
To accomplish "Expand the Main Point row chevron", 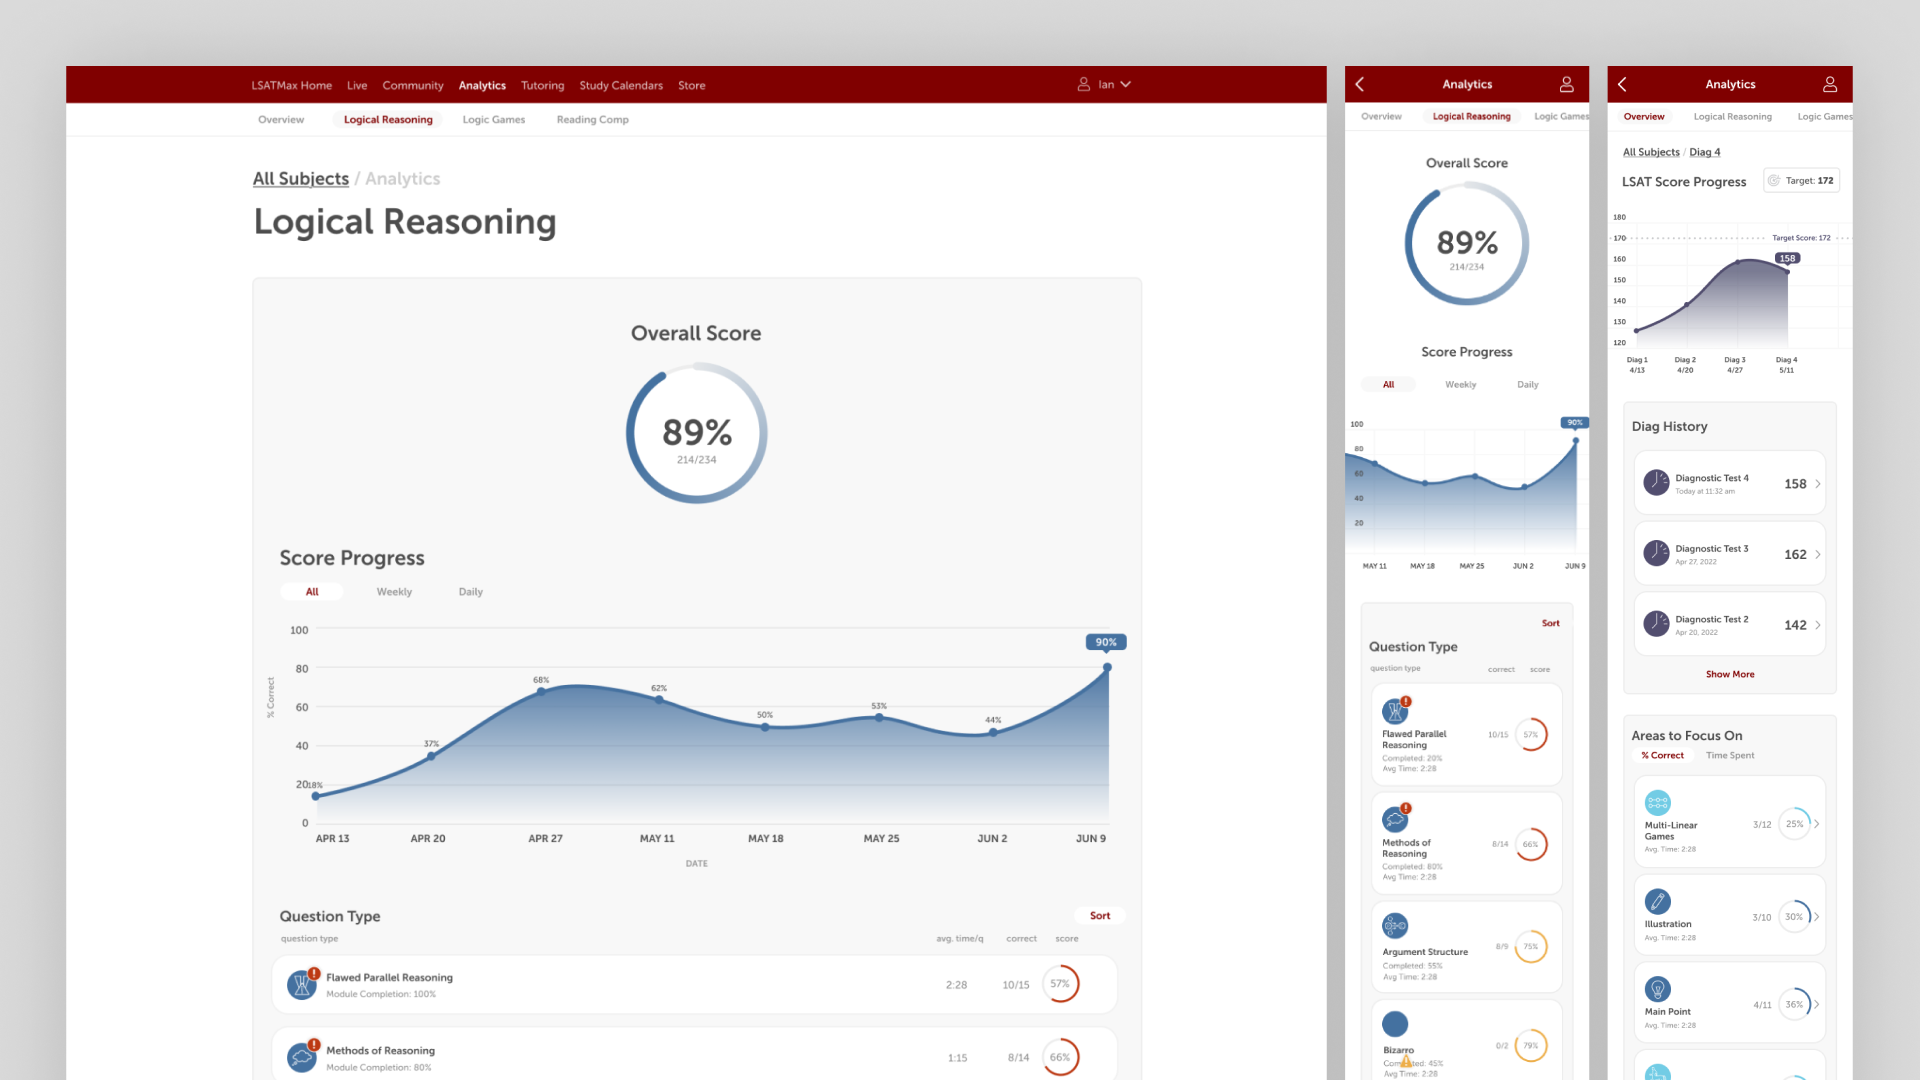I will 1817,1005.
